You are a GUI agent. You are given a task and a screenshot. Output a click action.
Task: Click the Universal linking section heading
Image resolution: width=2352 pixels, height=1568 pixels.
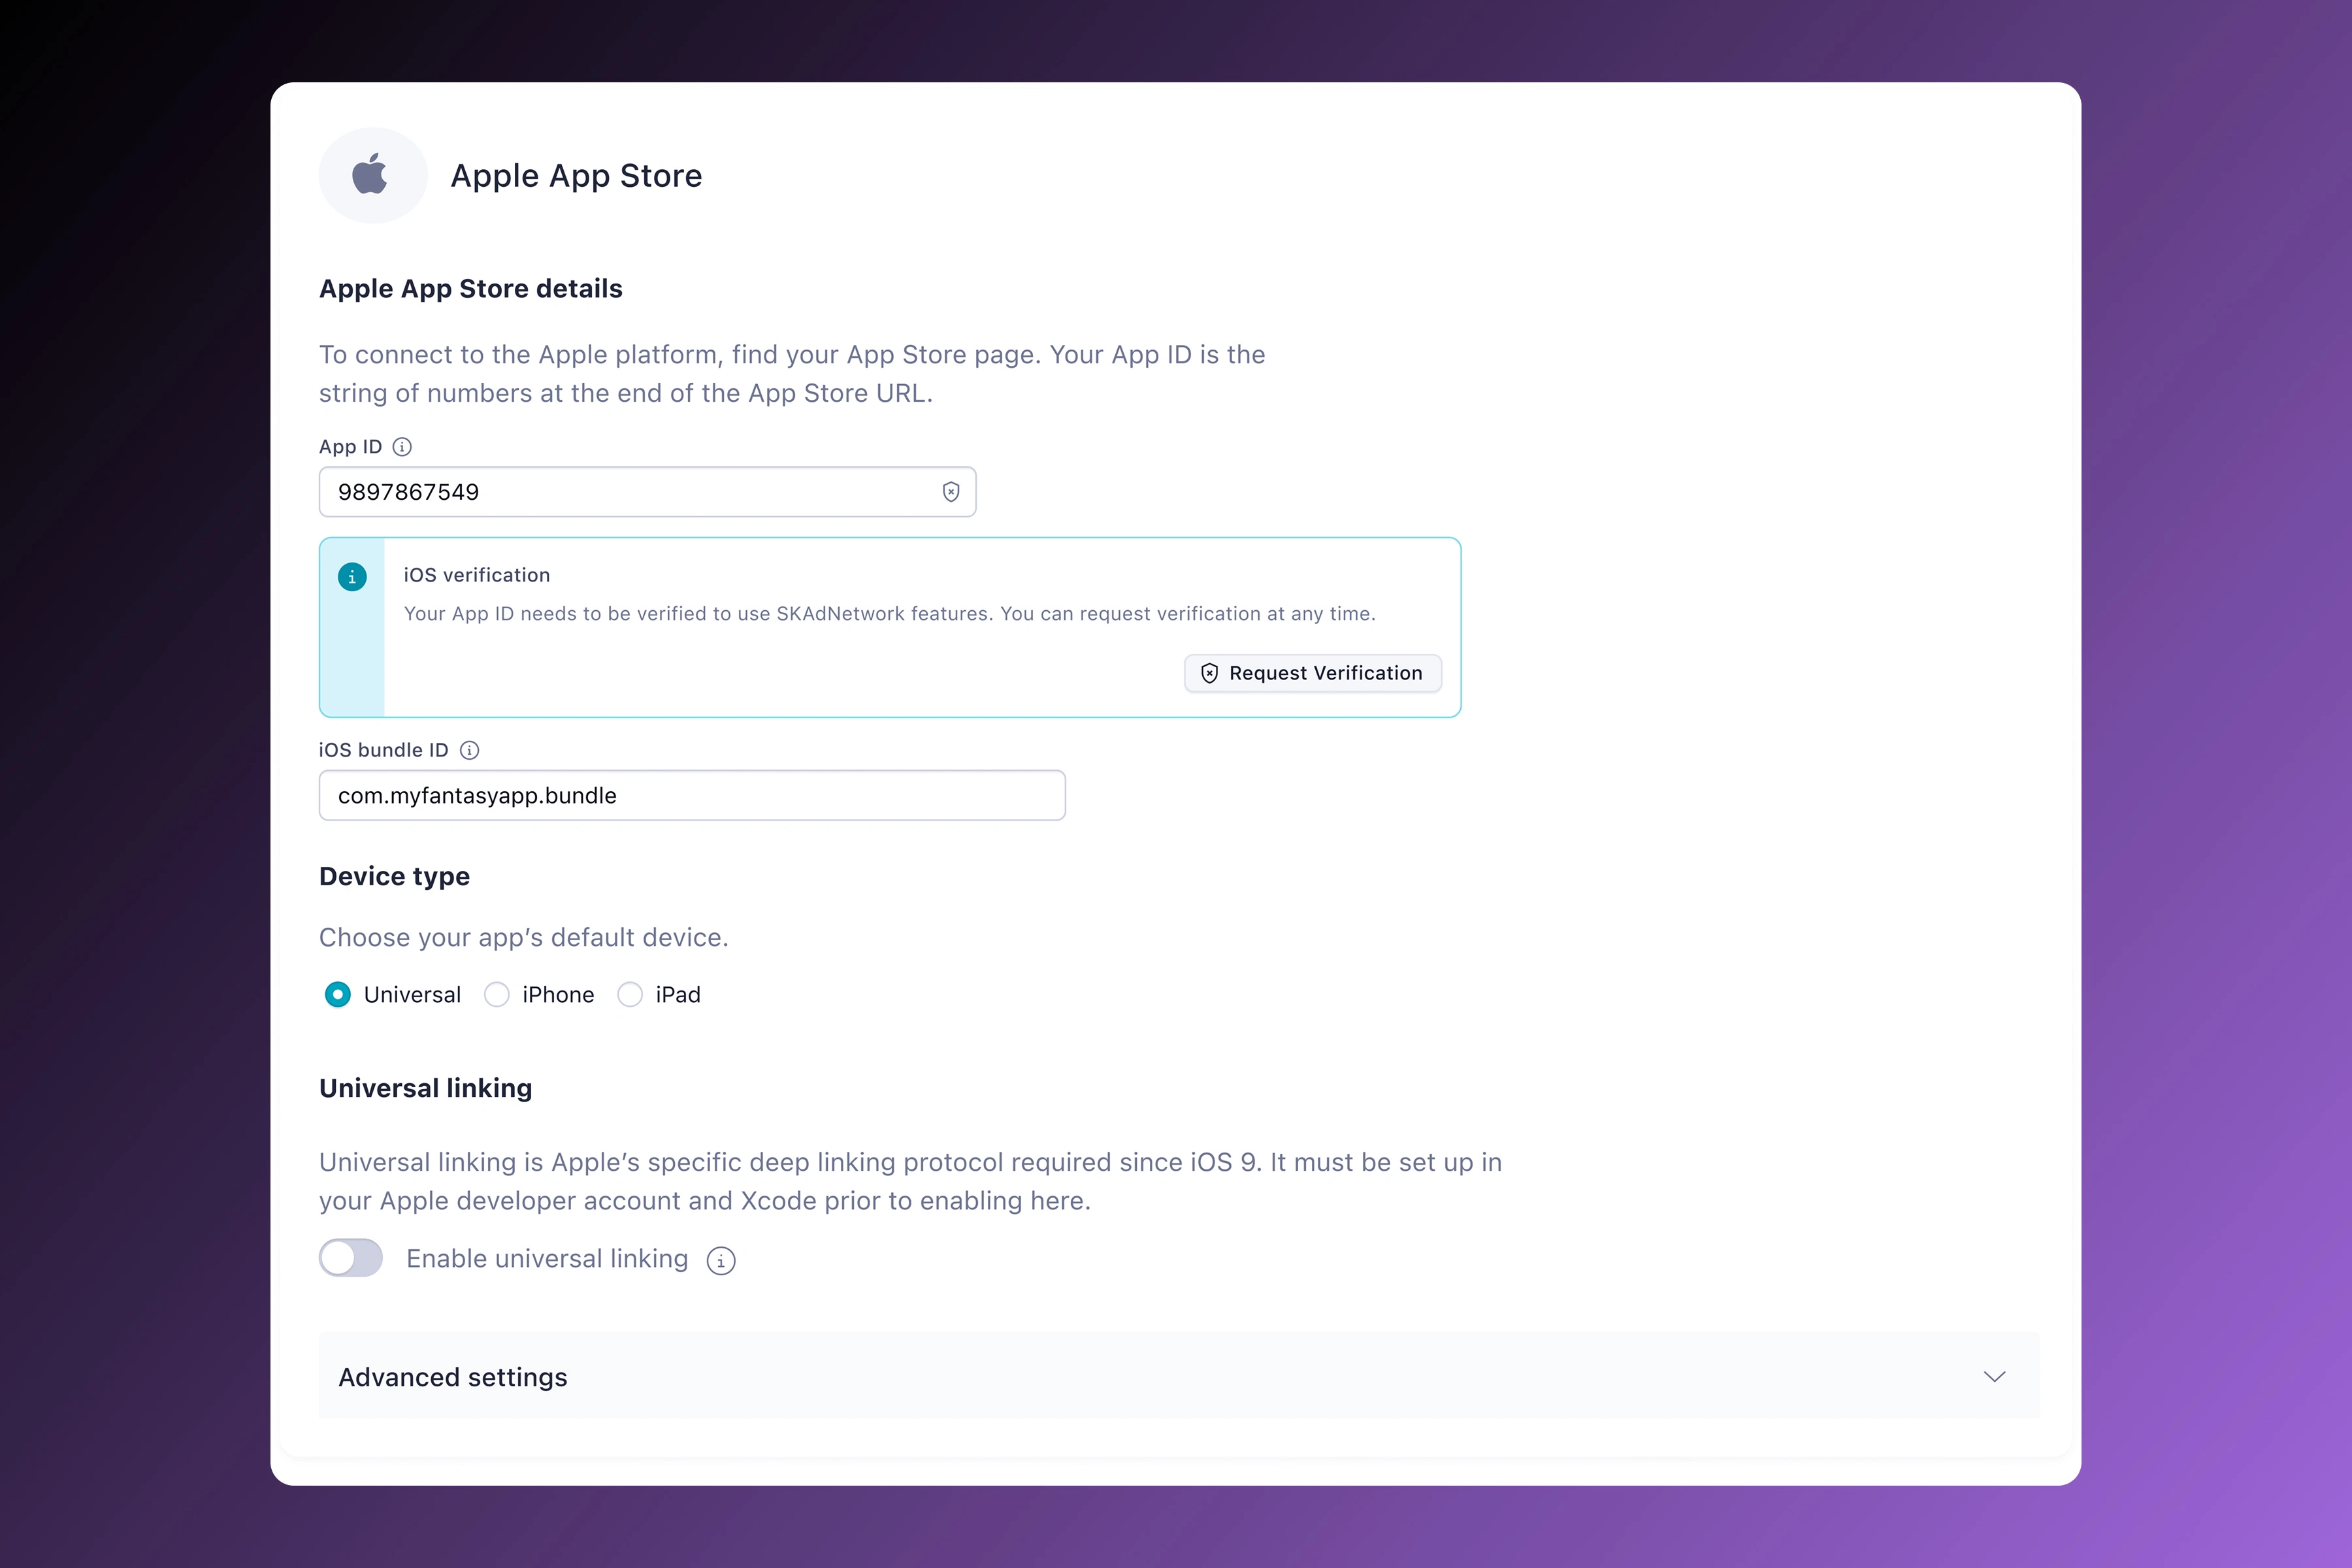425,1088
